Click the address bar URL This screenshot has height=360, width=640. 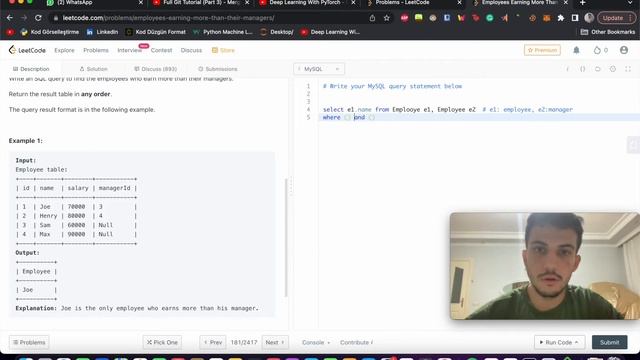point(168,18)
